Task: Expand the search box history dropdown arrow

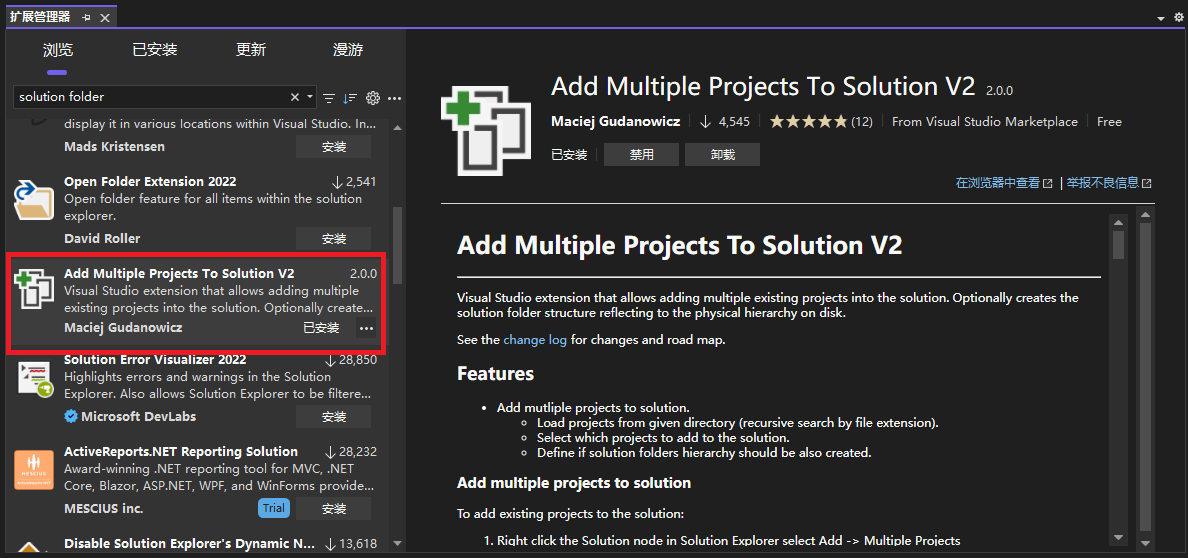Action: [310, 97]
